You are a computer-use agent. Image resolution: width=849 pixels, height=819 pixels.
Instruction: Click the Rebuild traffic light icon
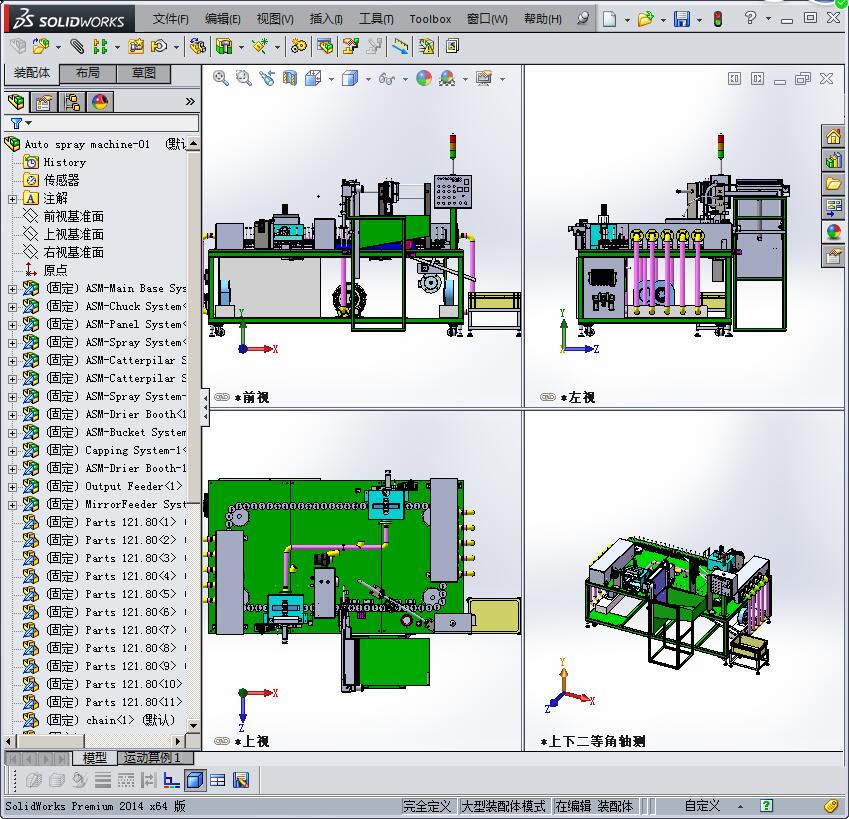(718, 19)
